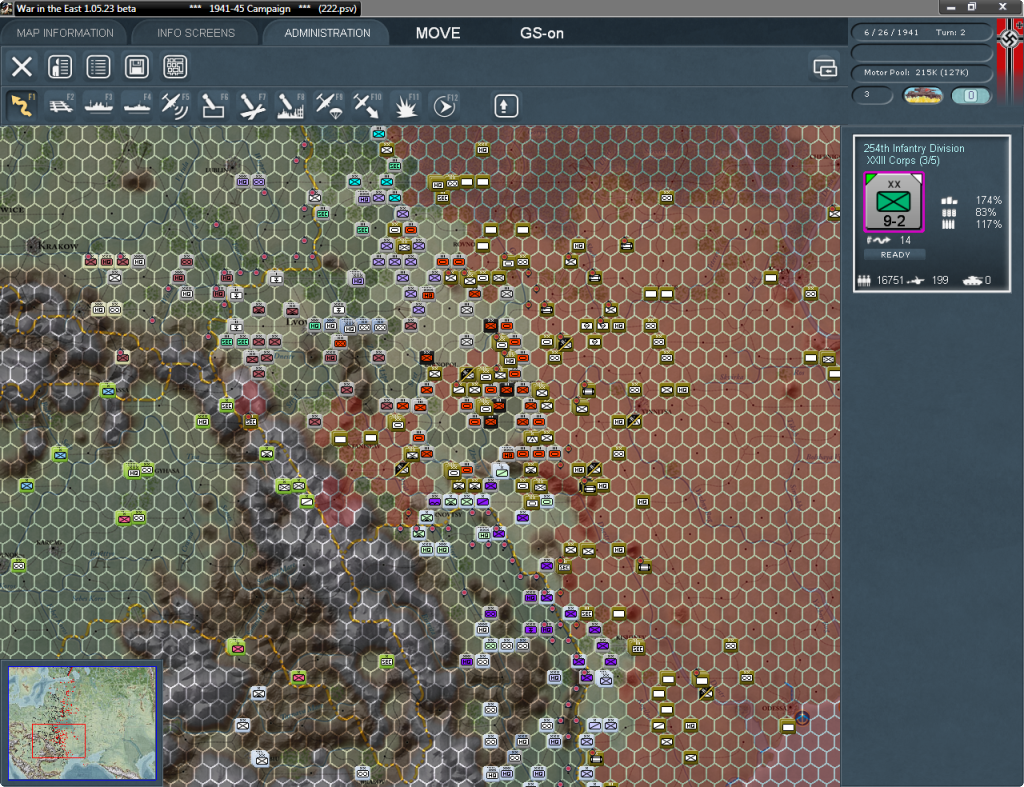Click the guns count 199

[940, 280]
